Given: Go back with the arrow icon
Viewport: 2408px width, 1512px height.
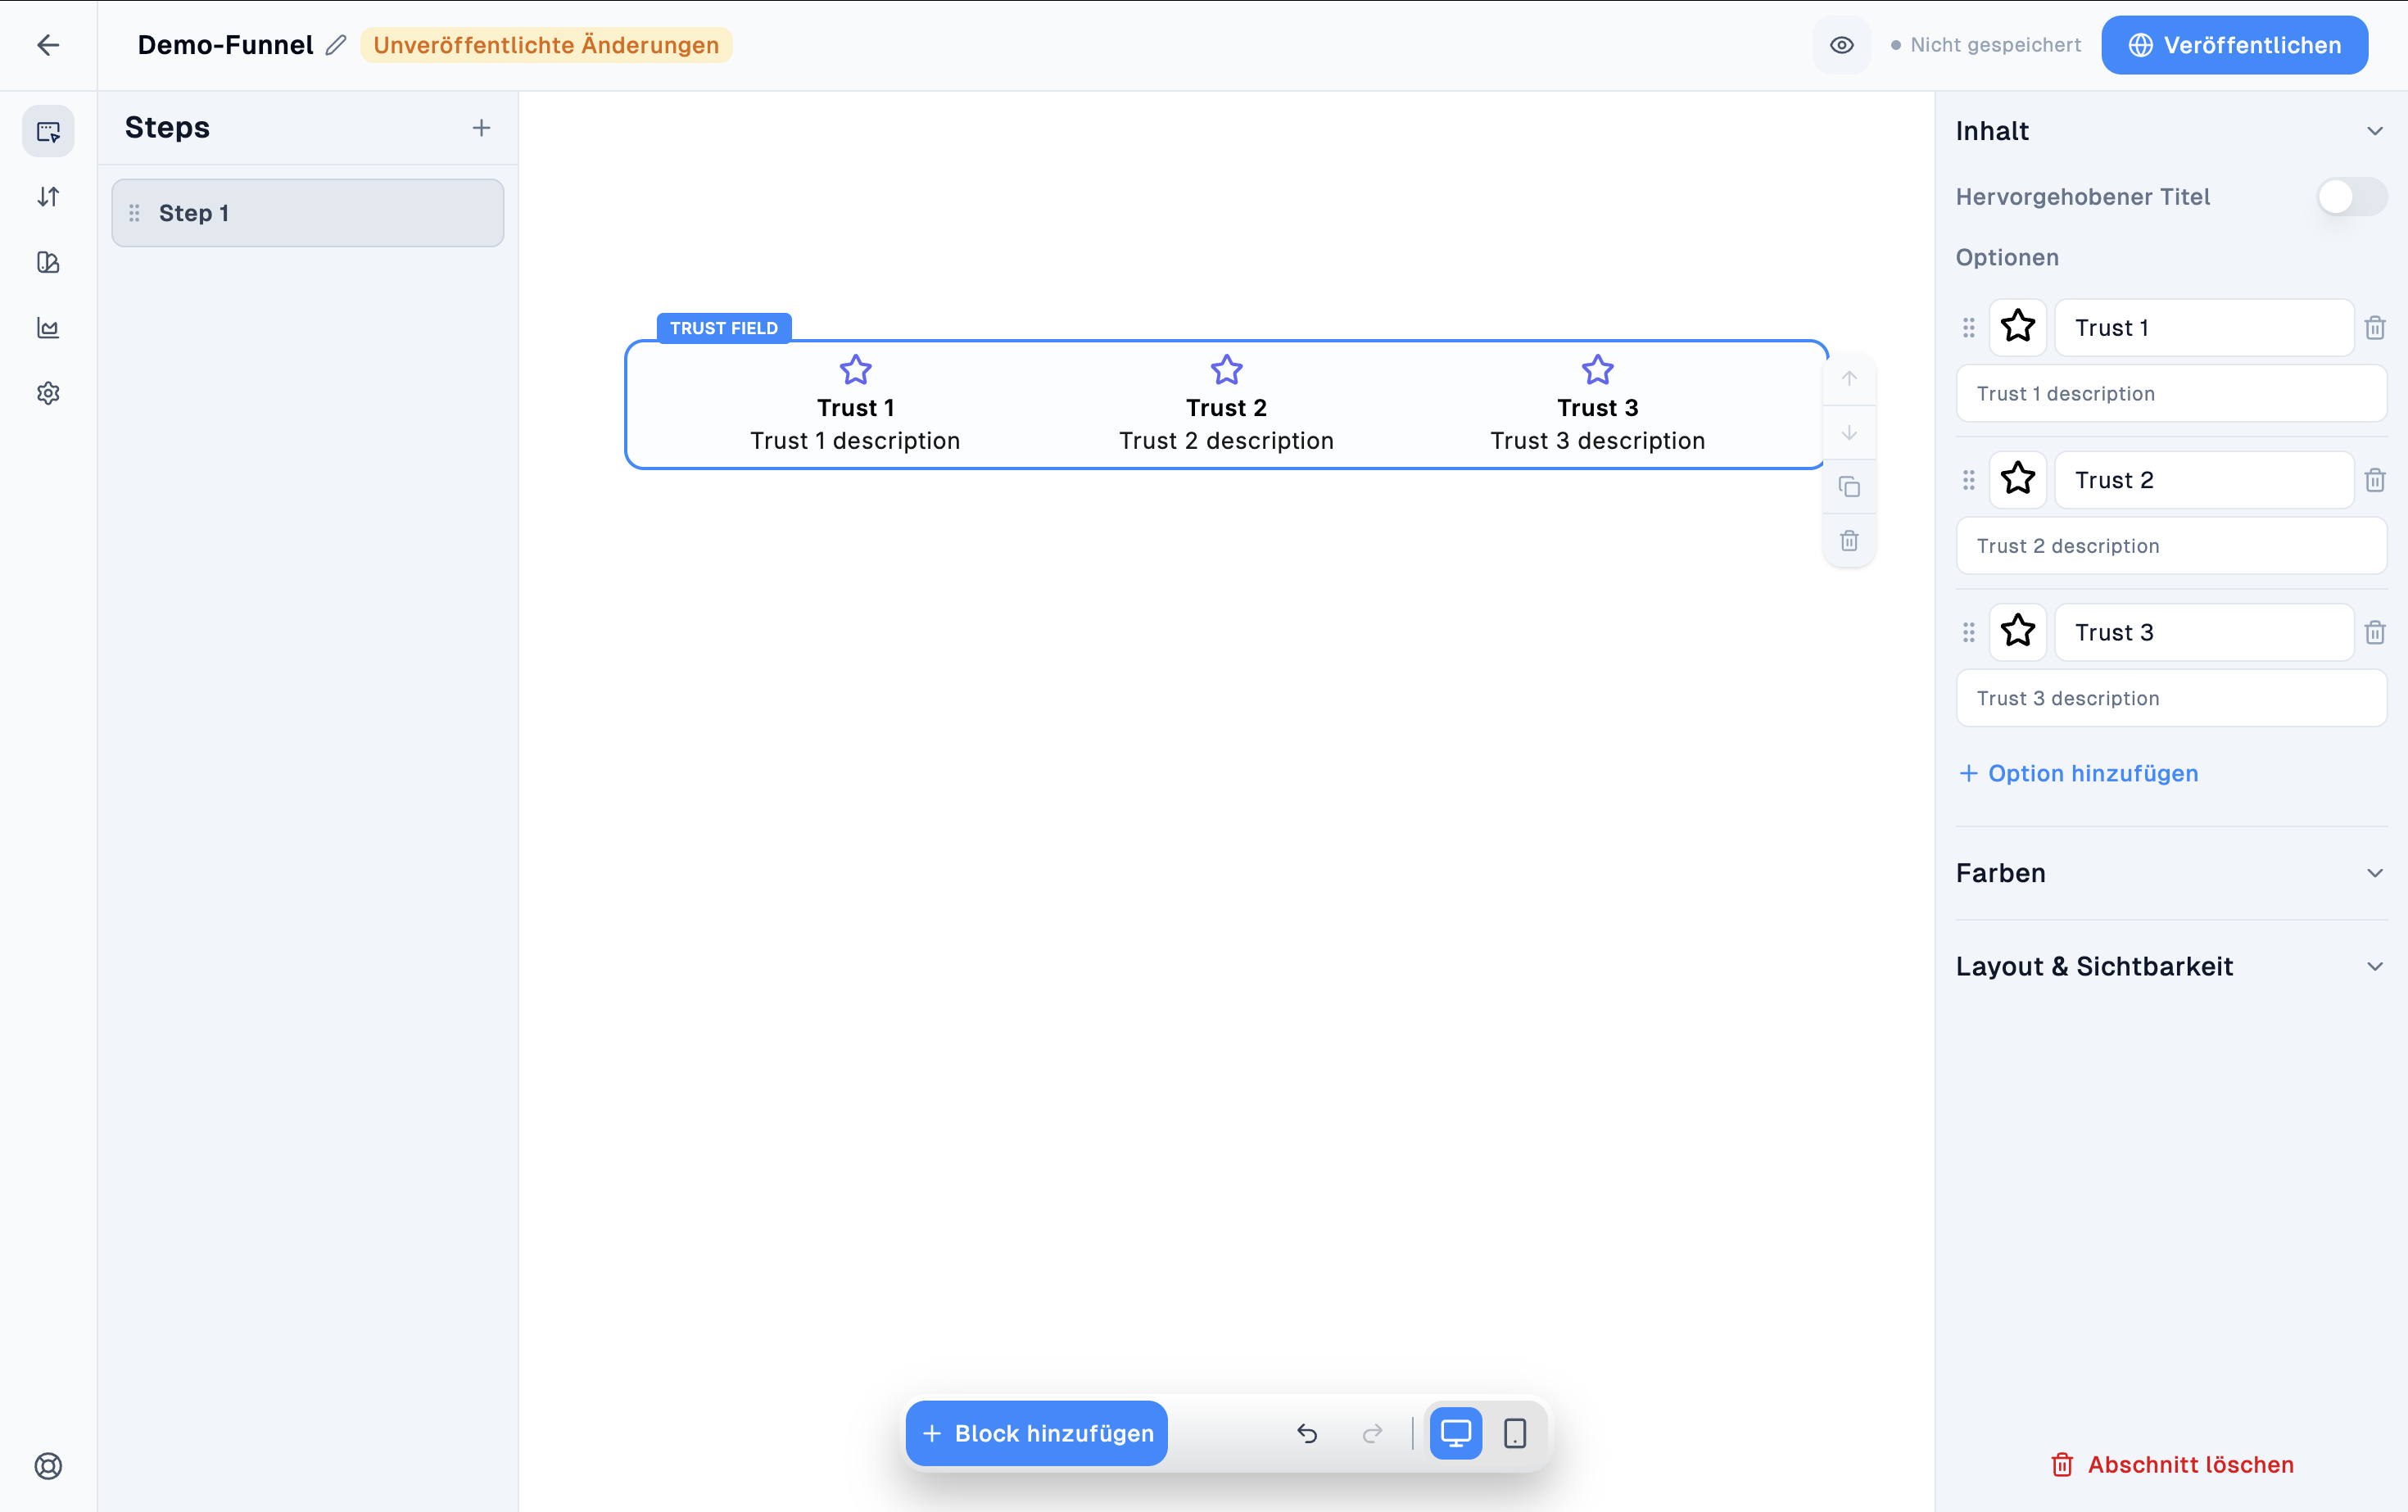Looking at the screenshot, I should coord(48,45).
